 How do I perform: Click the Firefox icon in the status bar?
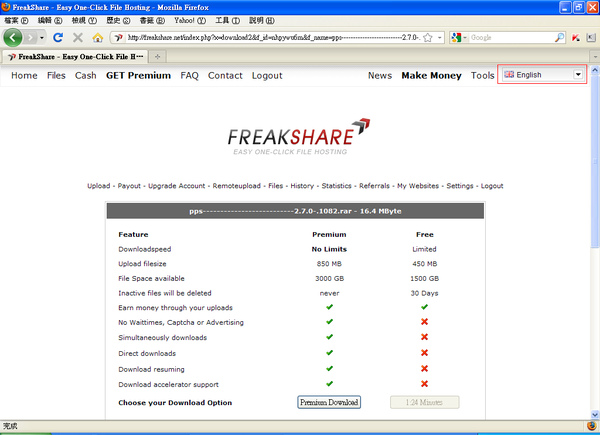pyautogui.click(x=592, y=425)
